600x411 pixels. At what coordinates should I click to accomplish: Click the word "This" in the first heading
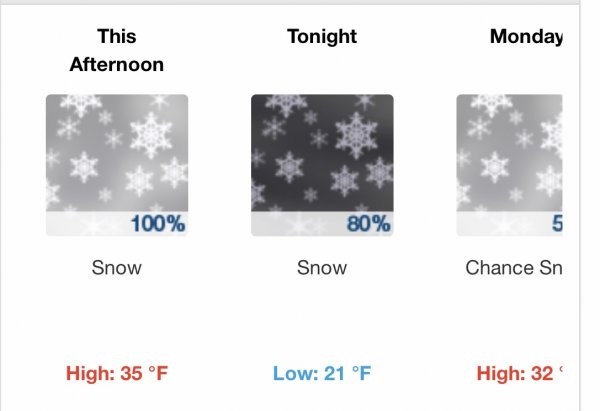click(117, 37)
